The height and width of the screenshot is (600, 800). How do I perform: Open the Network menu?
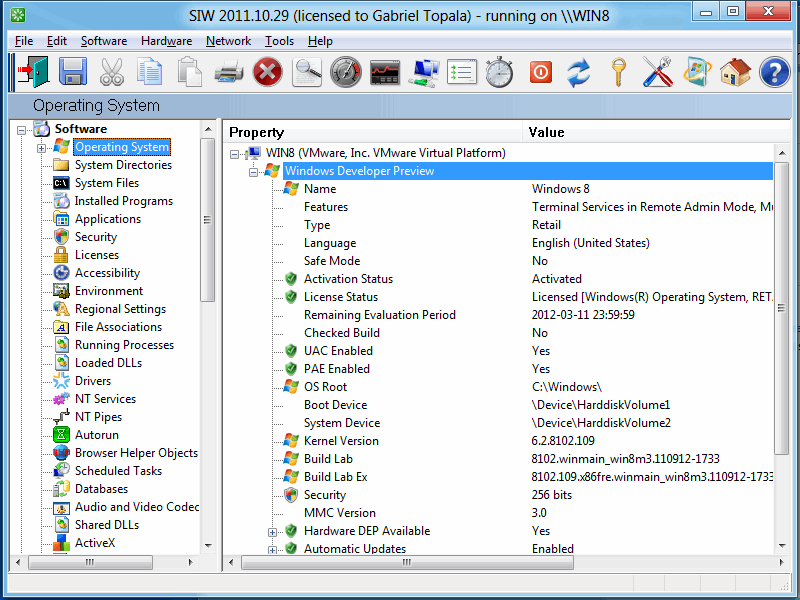(x=228, y=41)
